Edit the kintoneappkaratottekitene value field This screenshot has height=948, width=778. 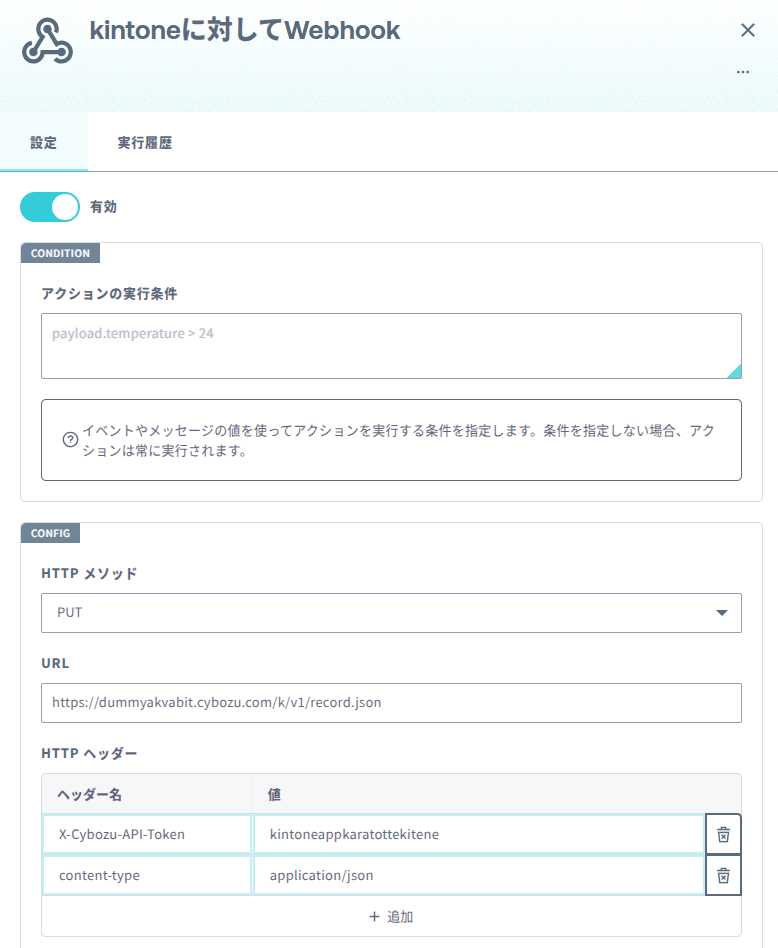pos(479,834)
